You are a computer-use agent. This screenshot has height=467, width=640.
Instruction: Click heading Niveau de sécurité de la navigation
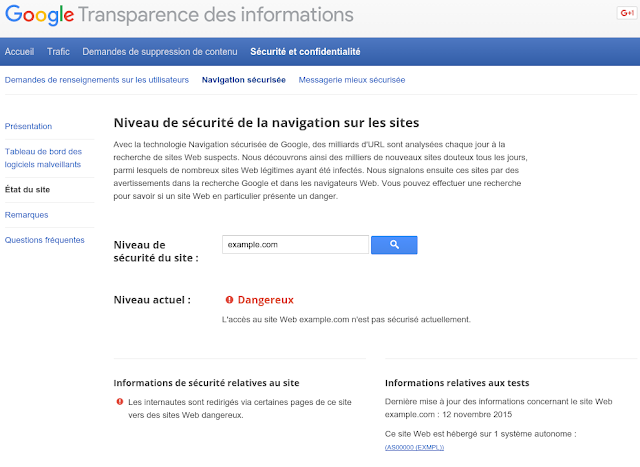pos(266,123)
